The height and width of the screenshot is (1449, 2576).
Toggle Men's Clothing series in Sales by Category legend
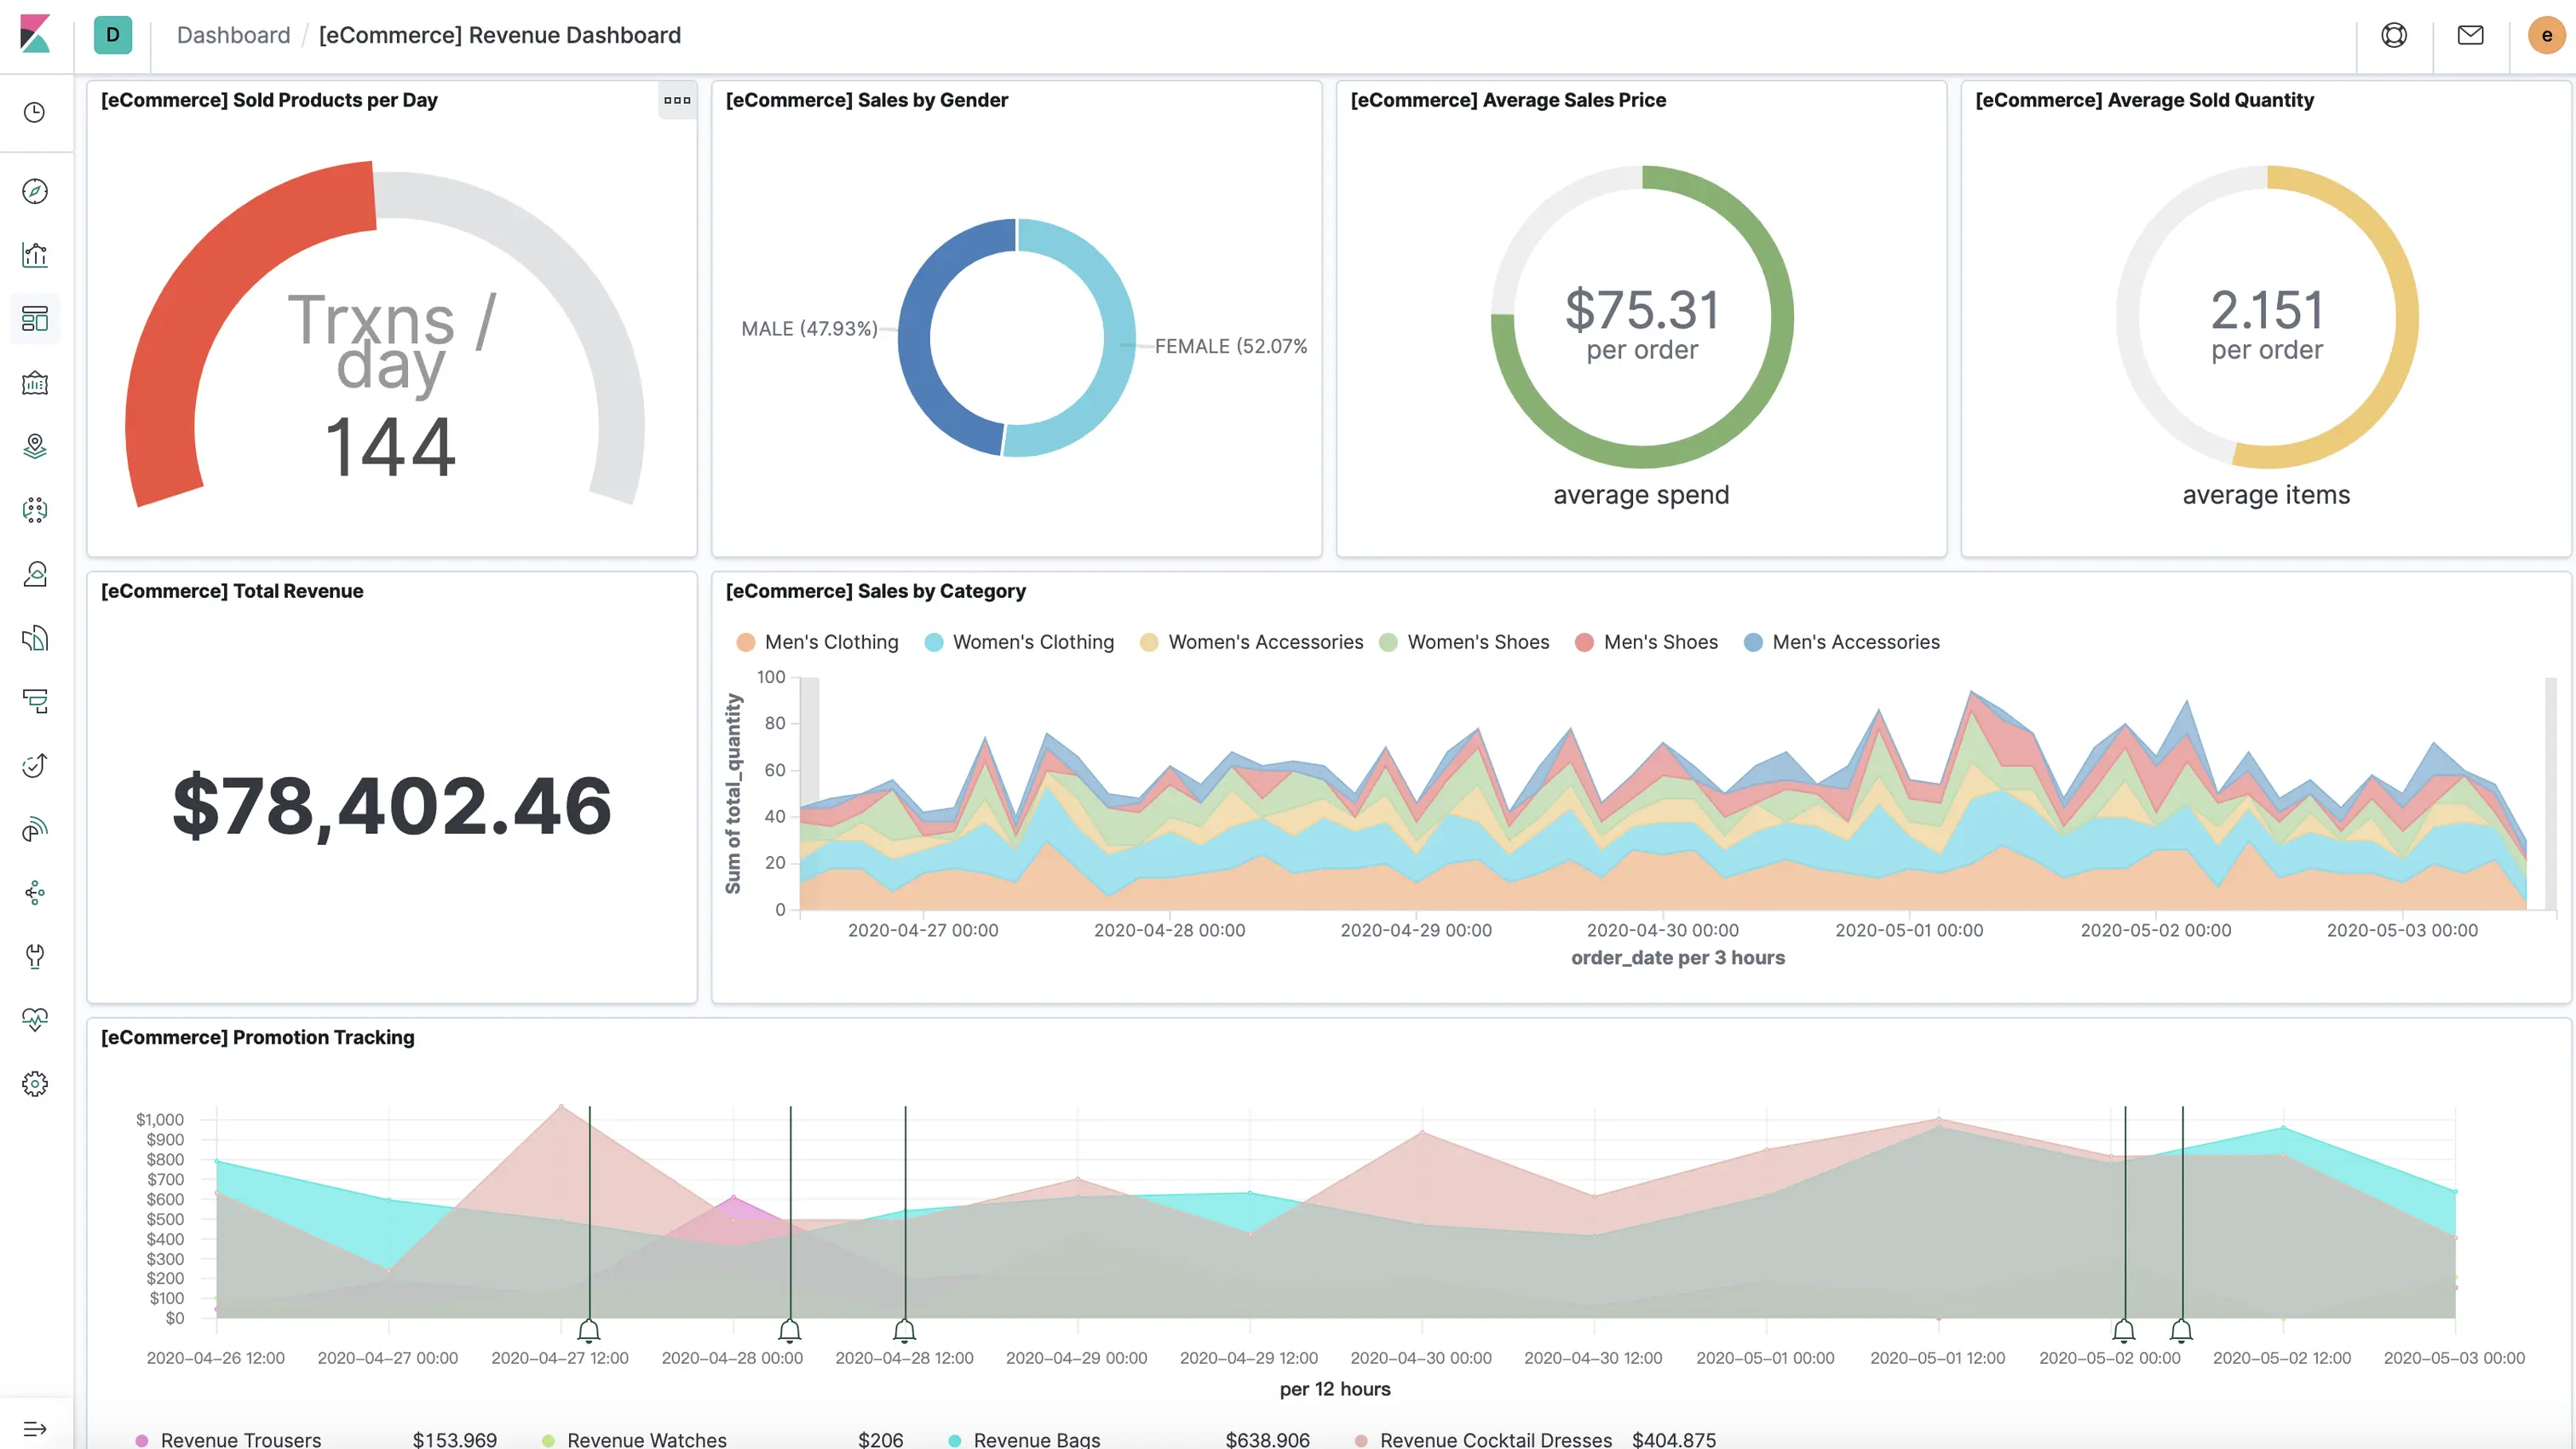pyautogui.click(x=830, y=642)
